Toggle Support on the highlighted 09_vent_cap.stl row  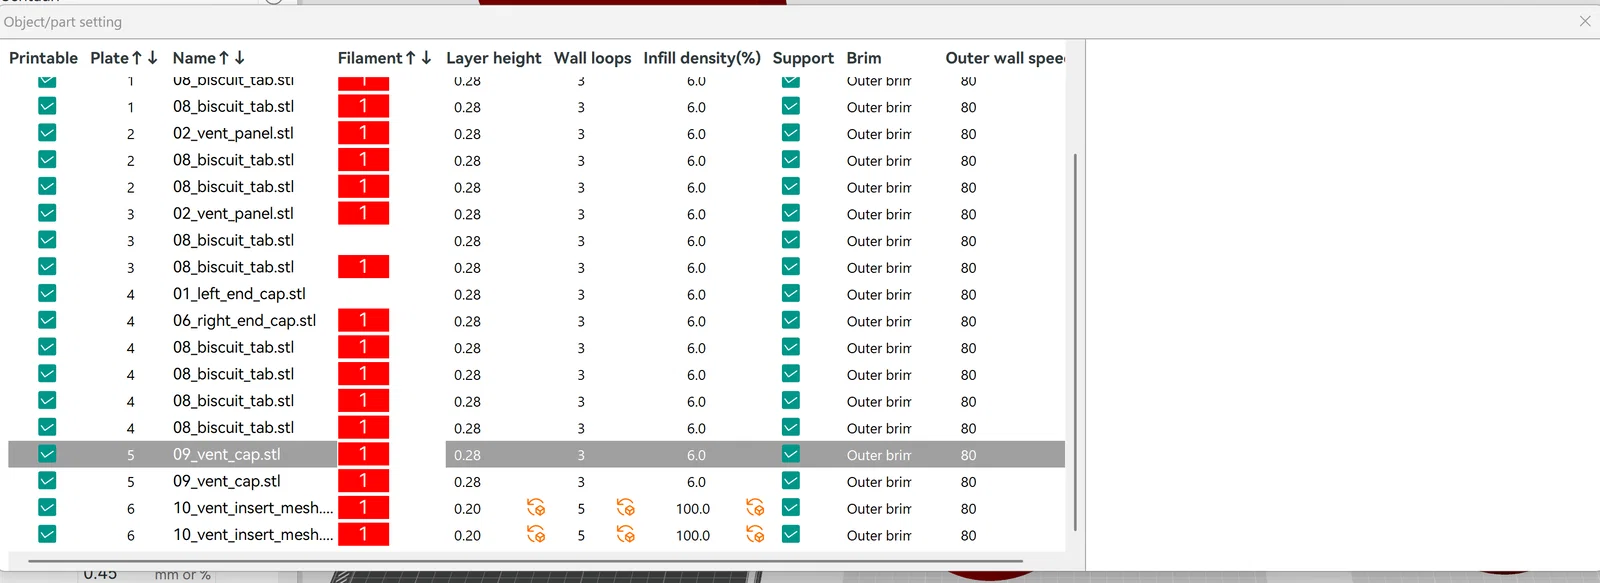click(x=791, y=454)
